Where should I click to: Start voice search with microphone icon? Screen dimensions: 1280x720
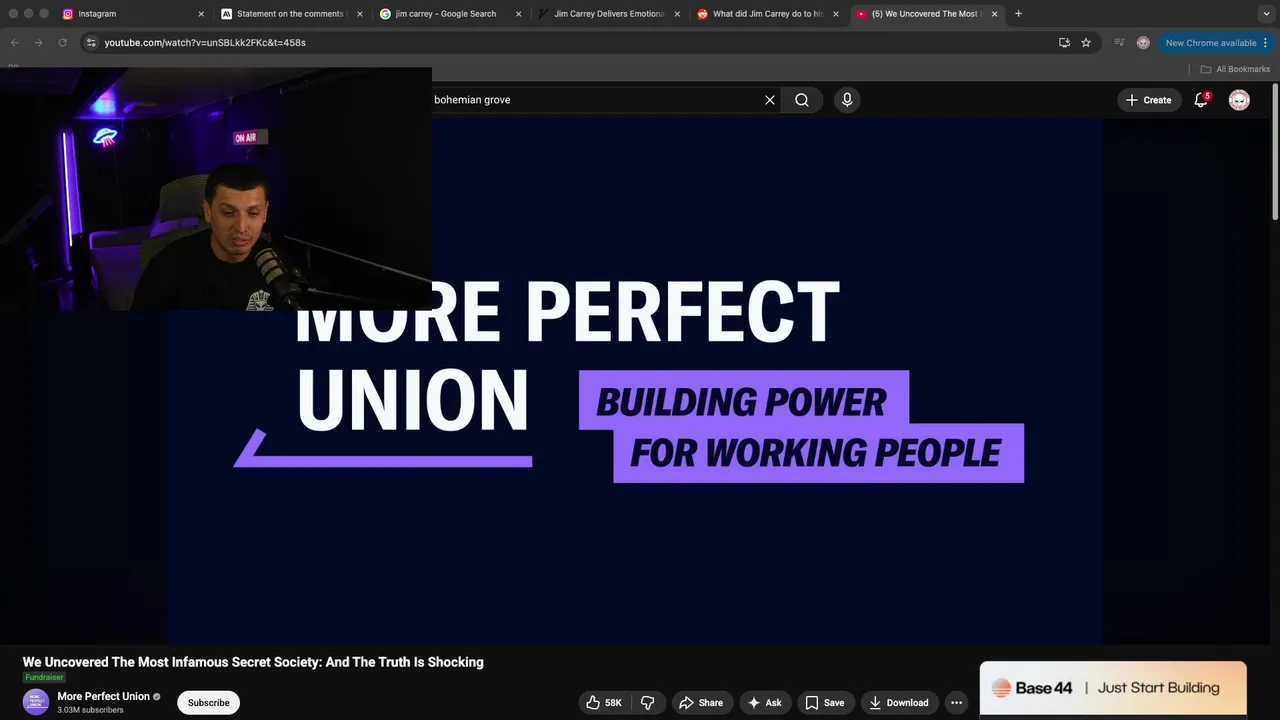pos(847,100)
